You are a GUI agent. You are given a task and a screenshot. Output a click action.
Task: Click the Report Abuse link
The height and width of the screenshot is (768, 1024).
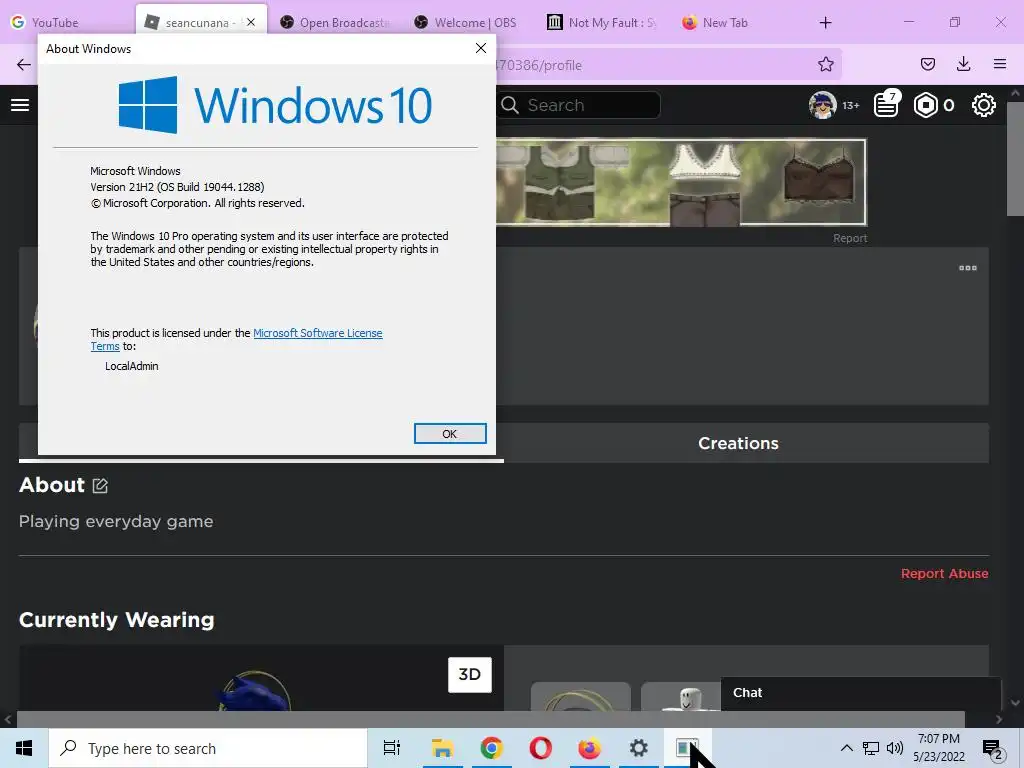tap(944, 573)
